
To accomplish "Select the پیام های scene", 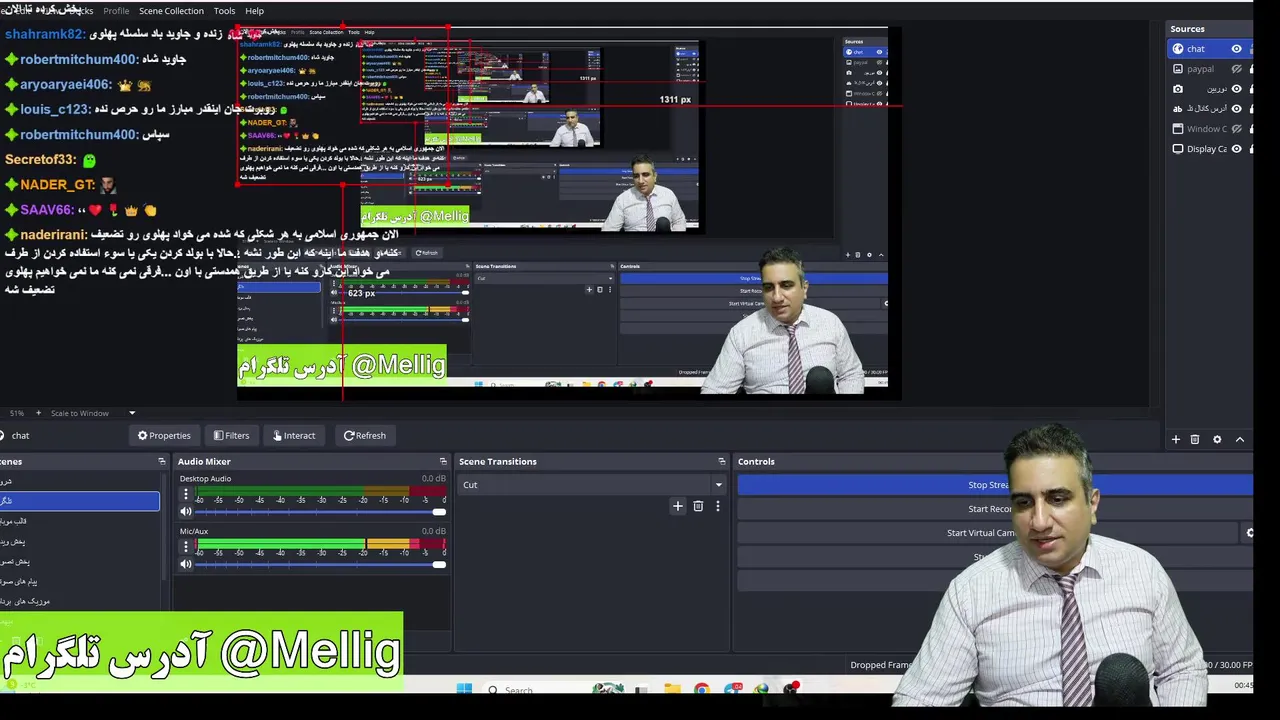I will point(80,581).
